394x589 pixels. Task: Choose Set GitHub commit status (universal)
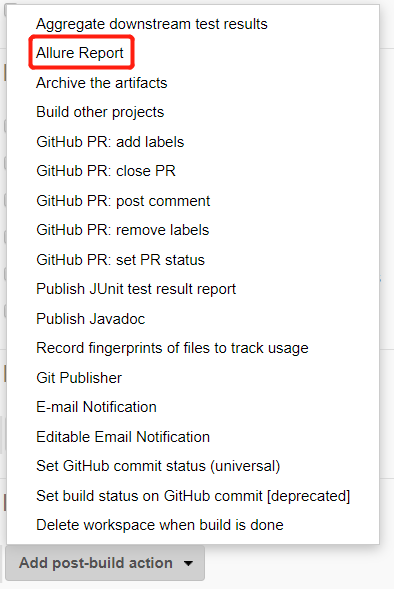(x=158, y=466)
